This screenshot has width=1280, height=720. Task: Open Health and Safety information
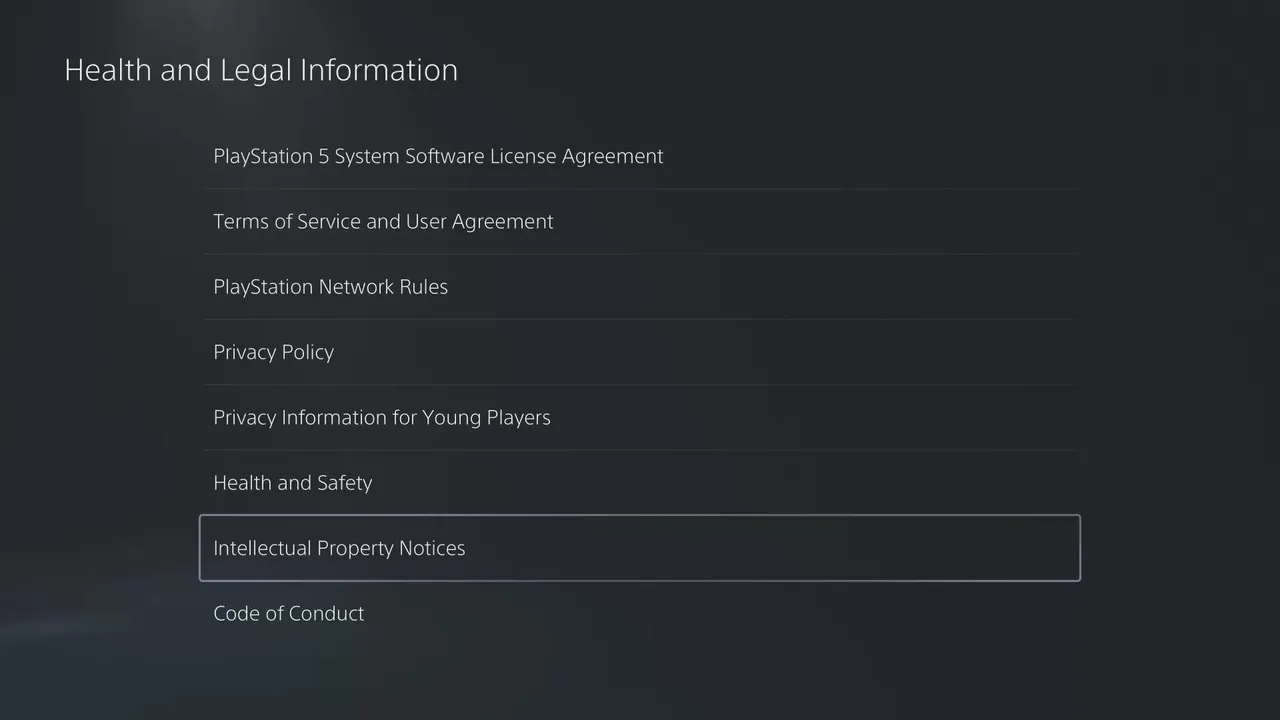pos(640,483)
